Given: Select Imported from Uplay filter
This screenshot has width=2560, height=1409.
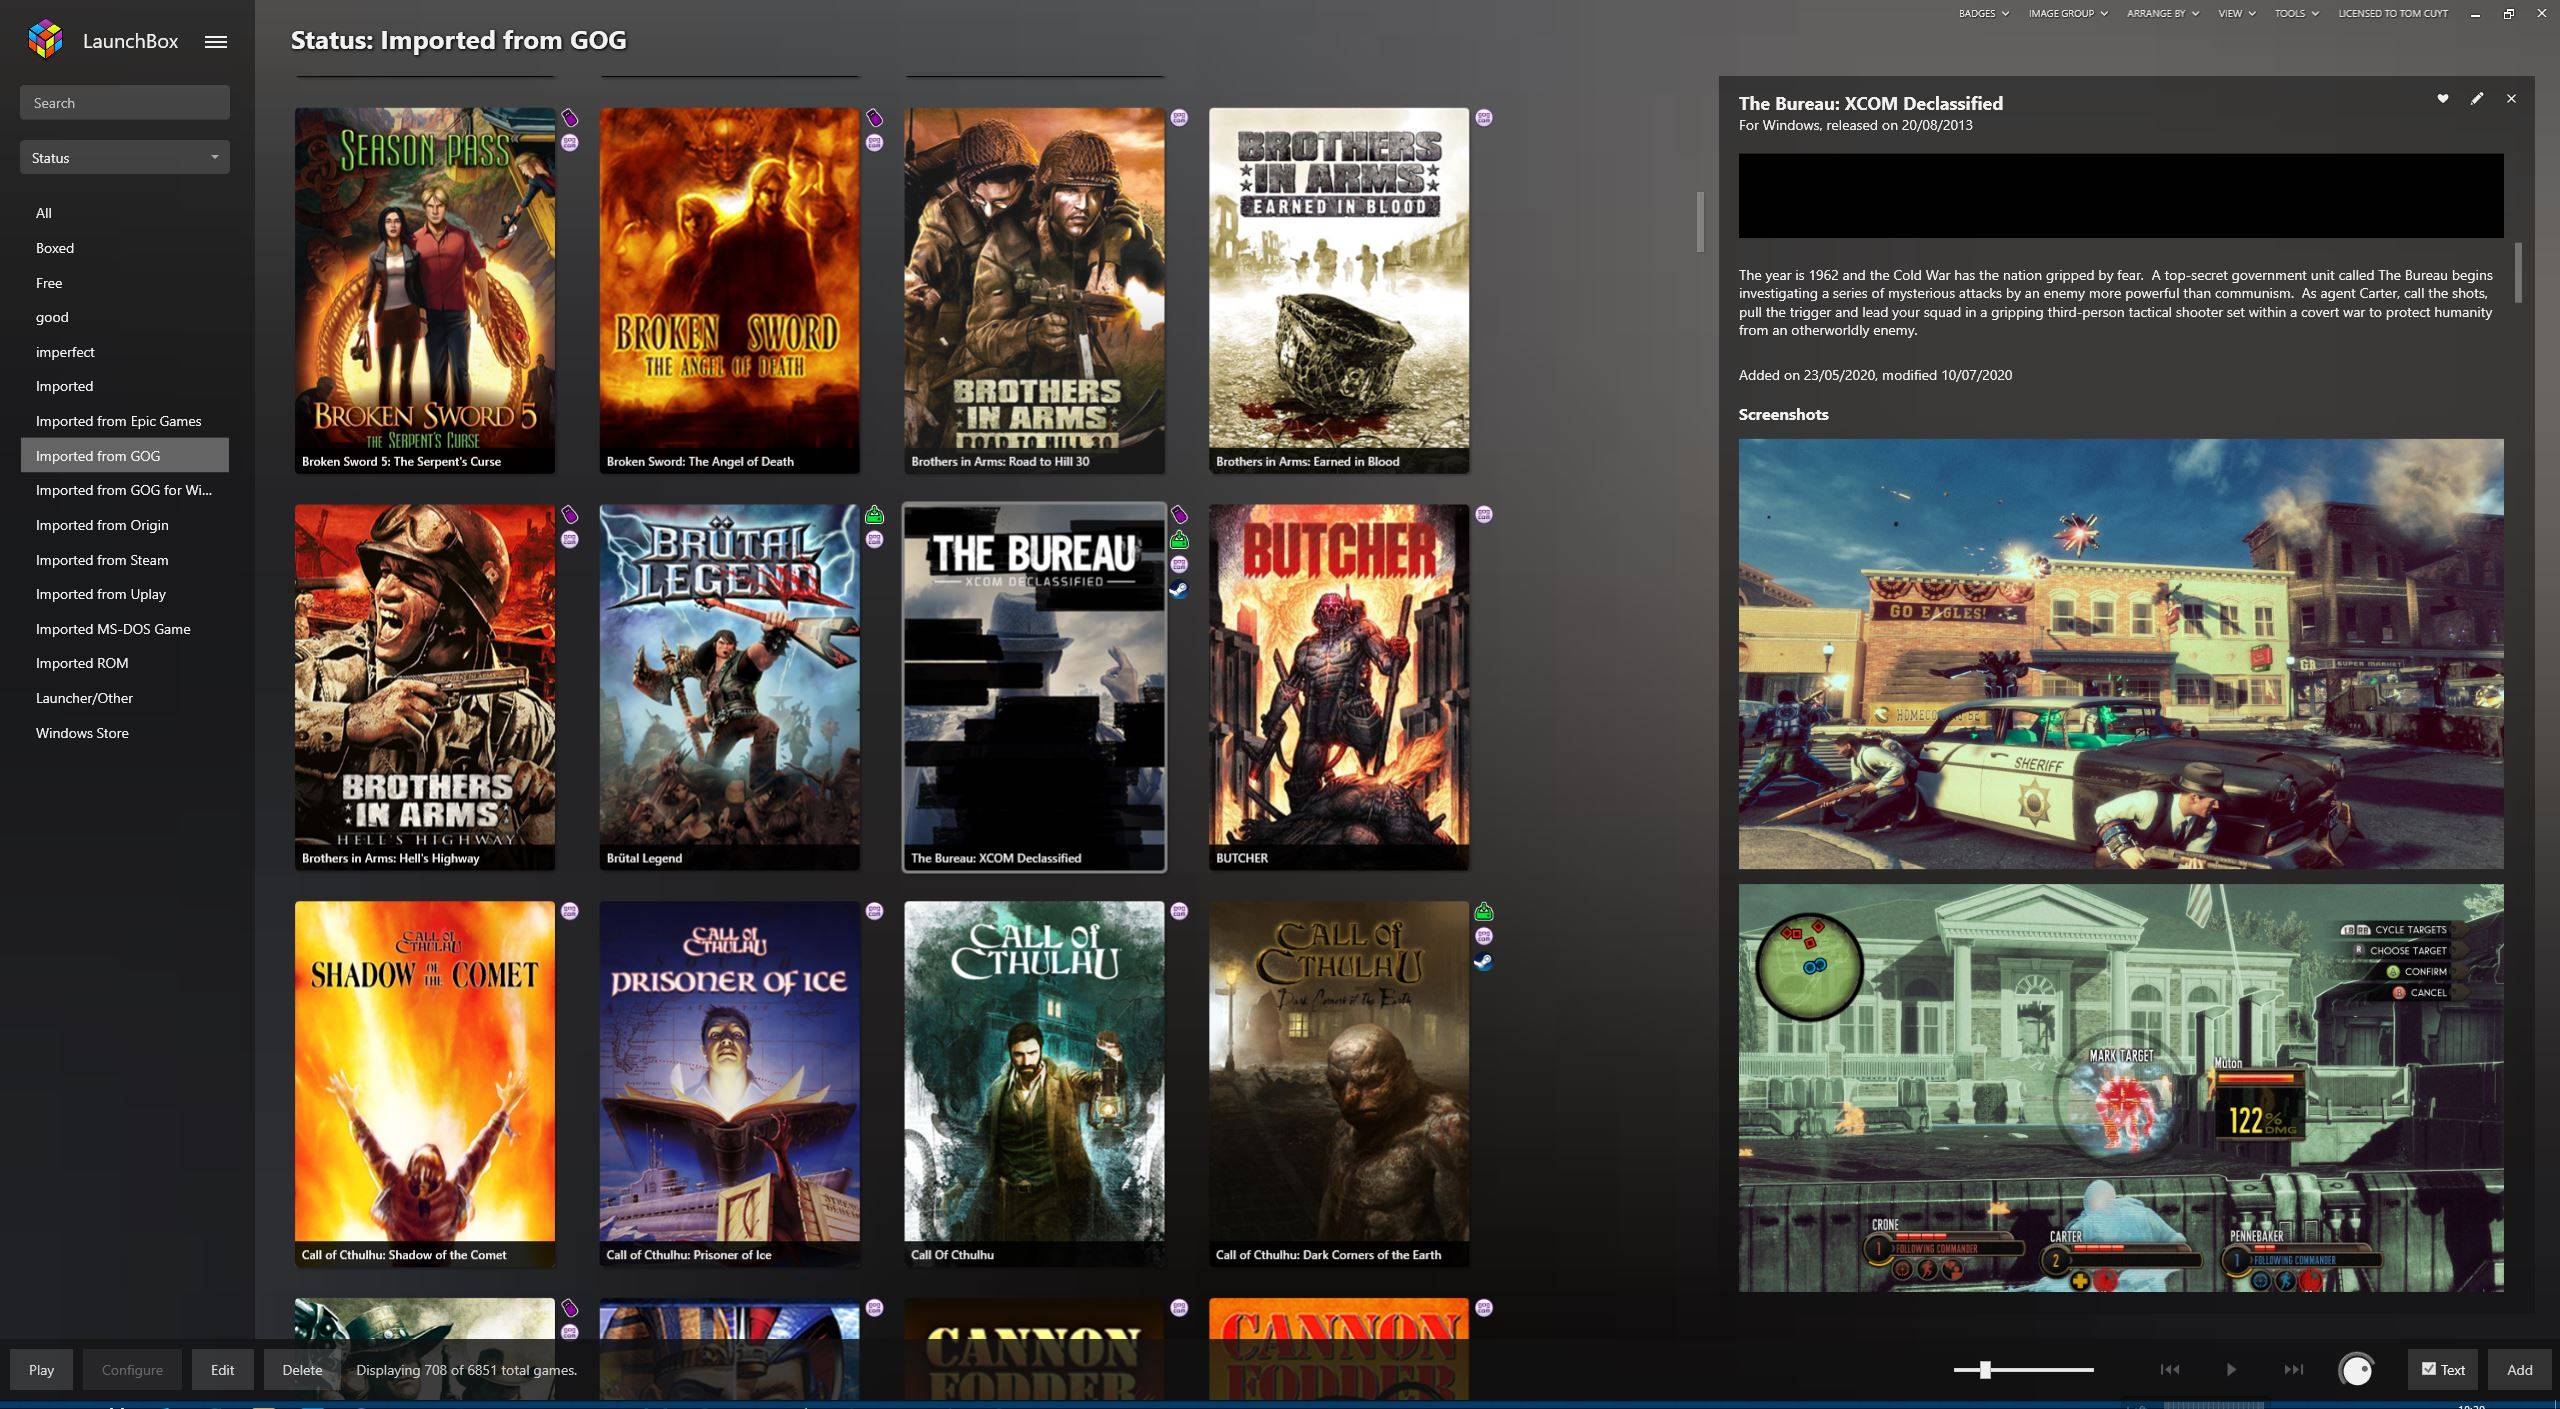Looking at the screenshot, I should click(124, 594).
